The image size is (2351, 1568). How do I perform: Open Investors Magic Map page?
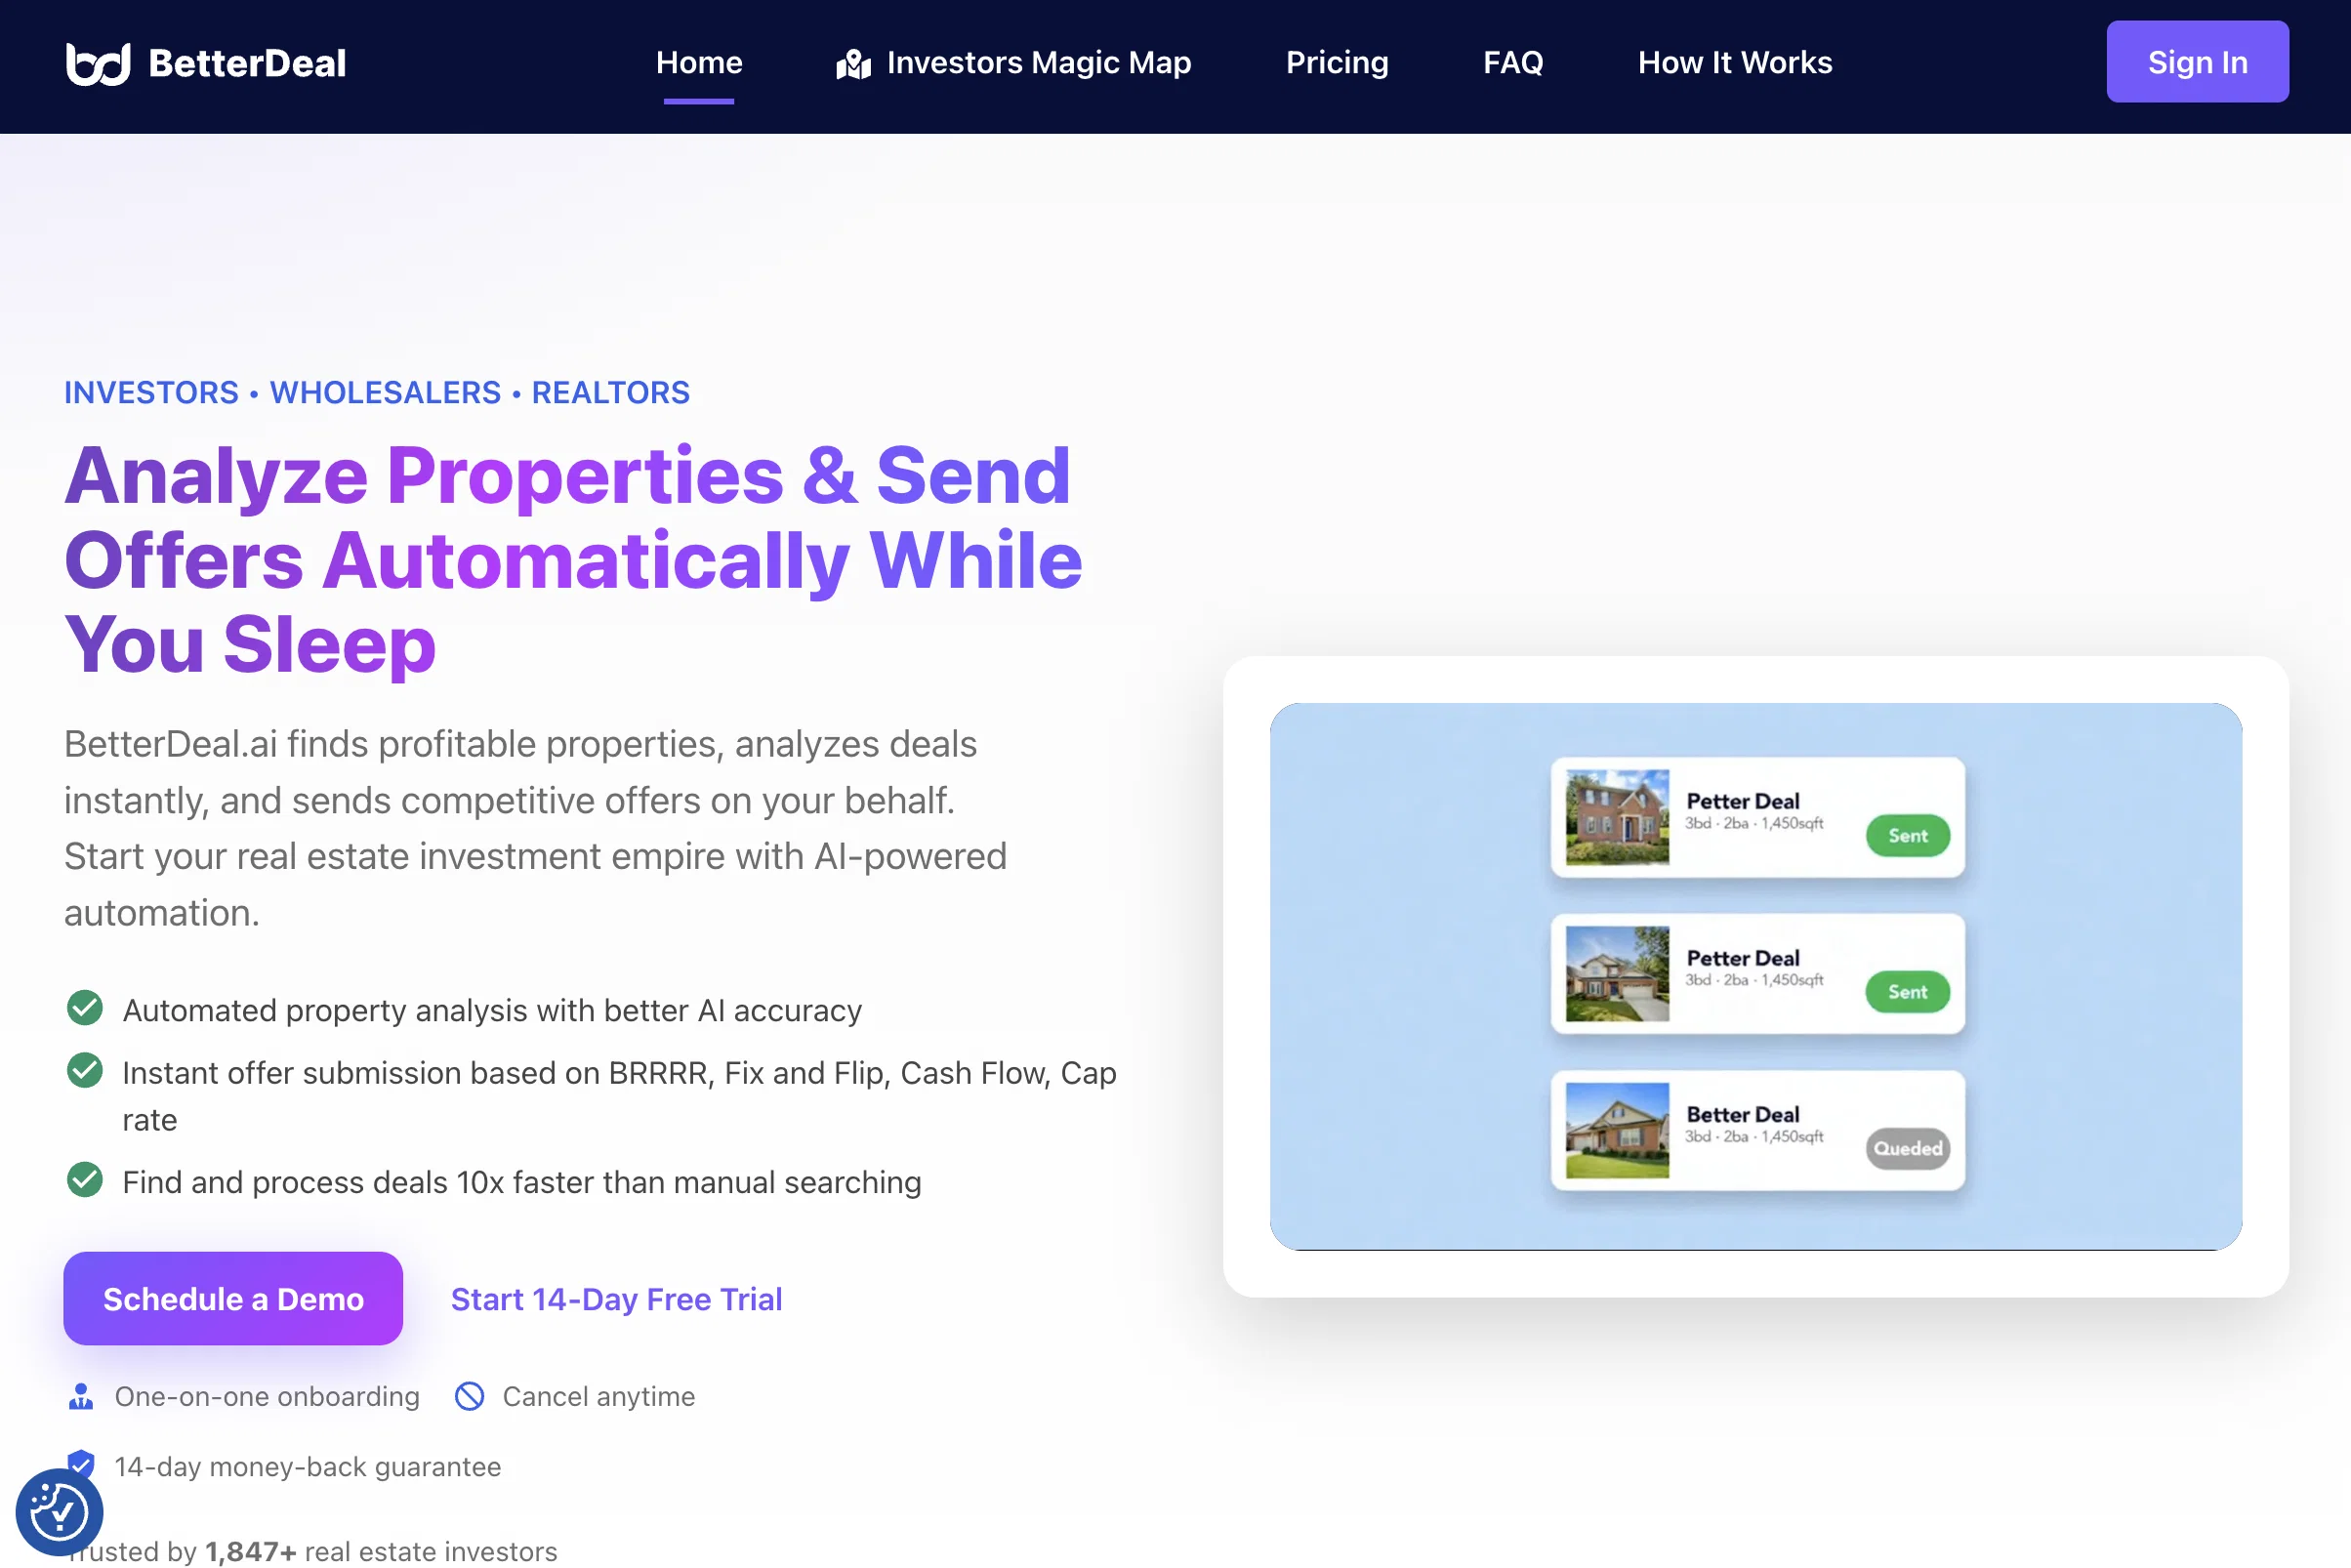point(1014,63)
